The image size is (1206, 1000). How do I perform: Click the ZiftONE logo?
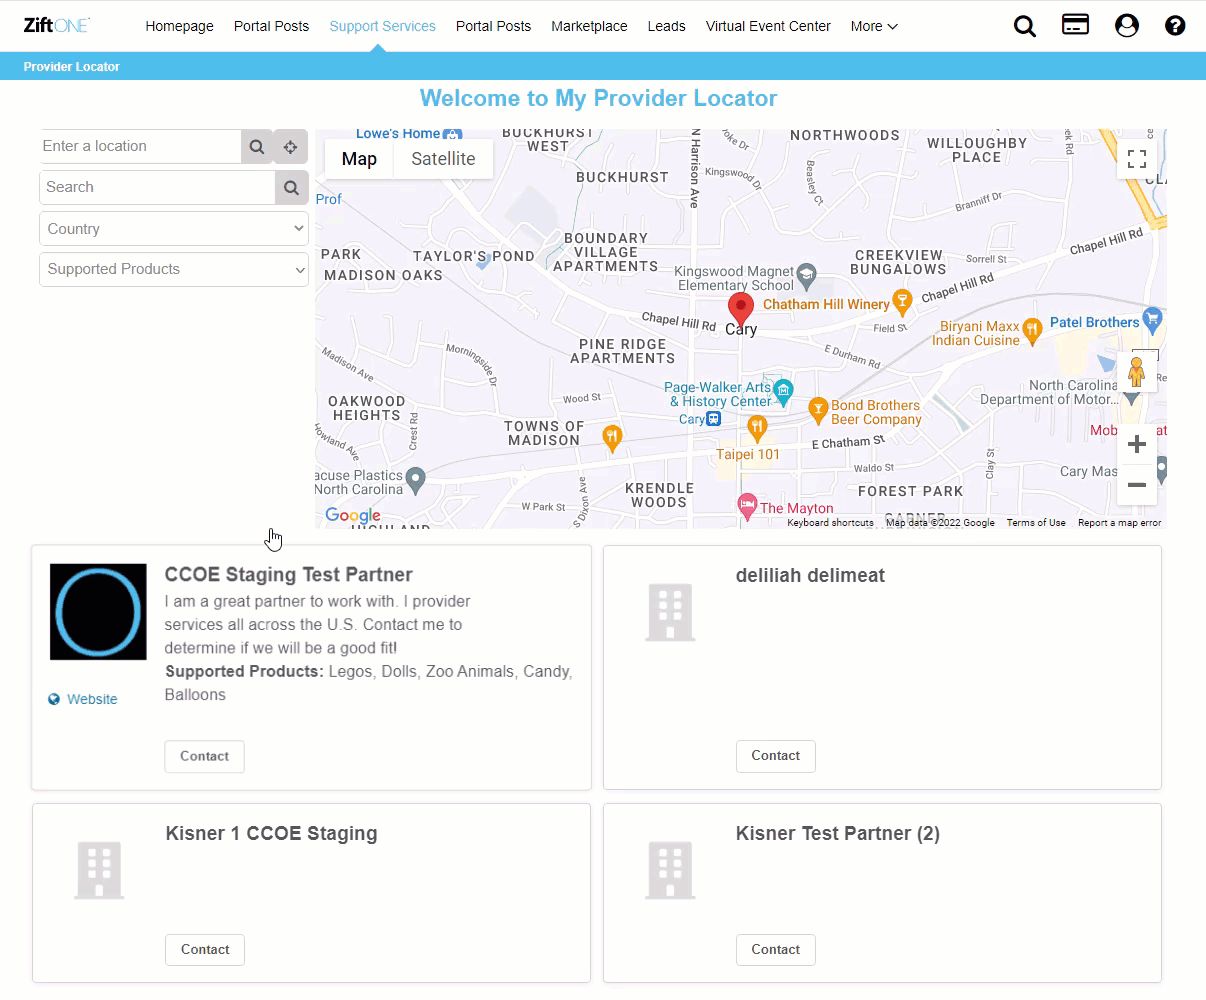click(57, 26)
